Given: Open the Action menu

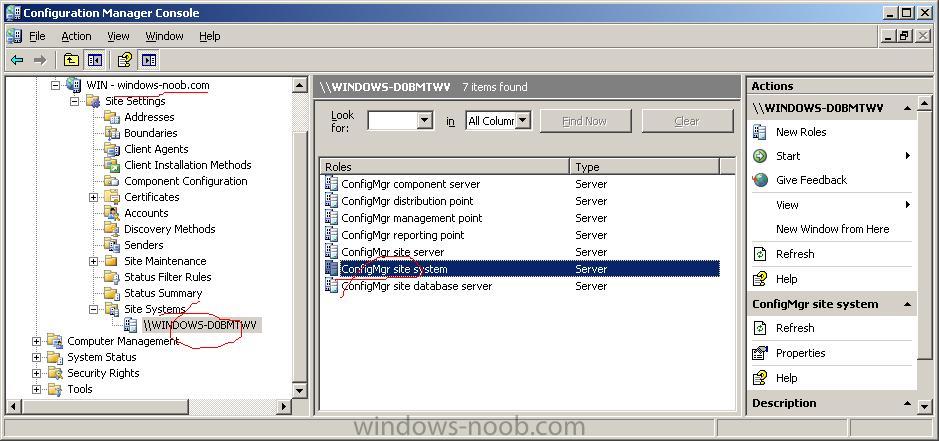Looking at the screenshot, I should pyautogui.click(x=77, y=37).
